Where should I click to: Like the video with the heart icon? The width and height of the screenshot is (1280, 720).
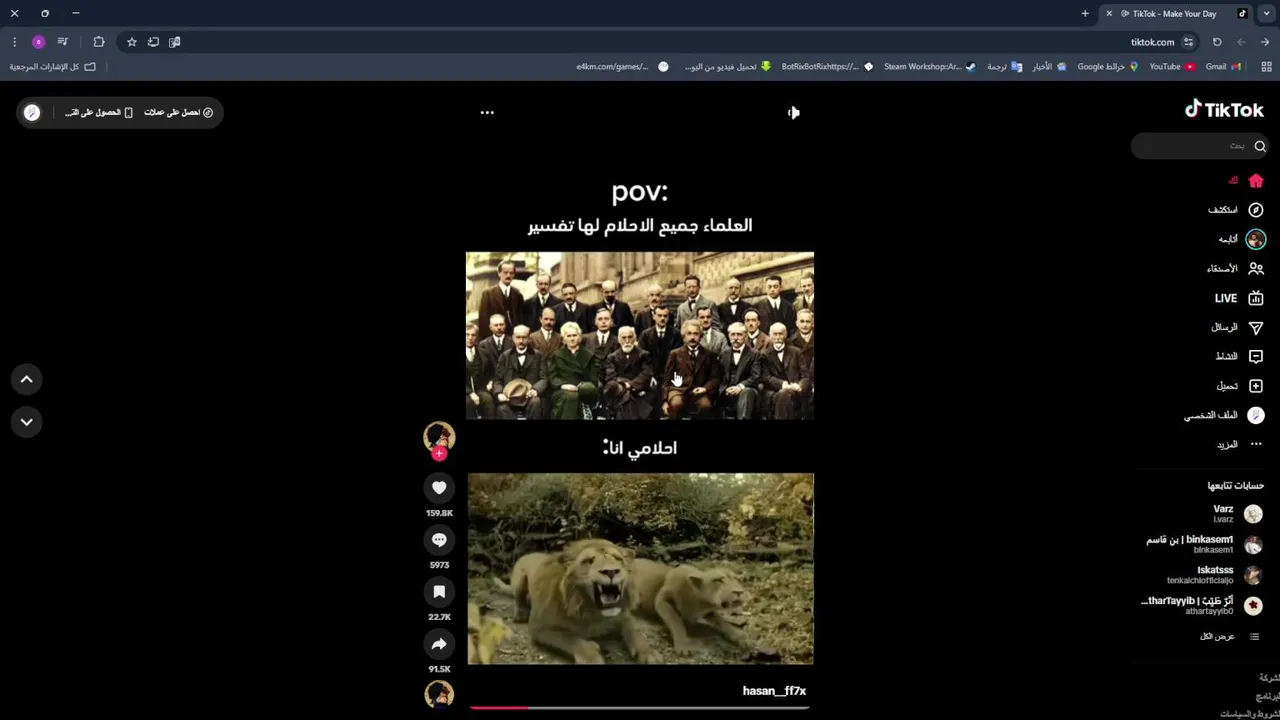(x=439, y=487)
